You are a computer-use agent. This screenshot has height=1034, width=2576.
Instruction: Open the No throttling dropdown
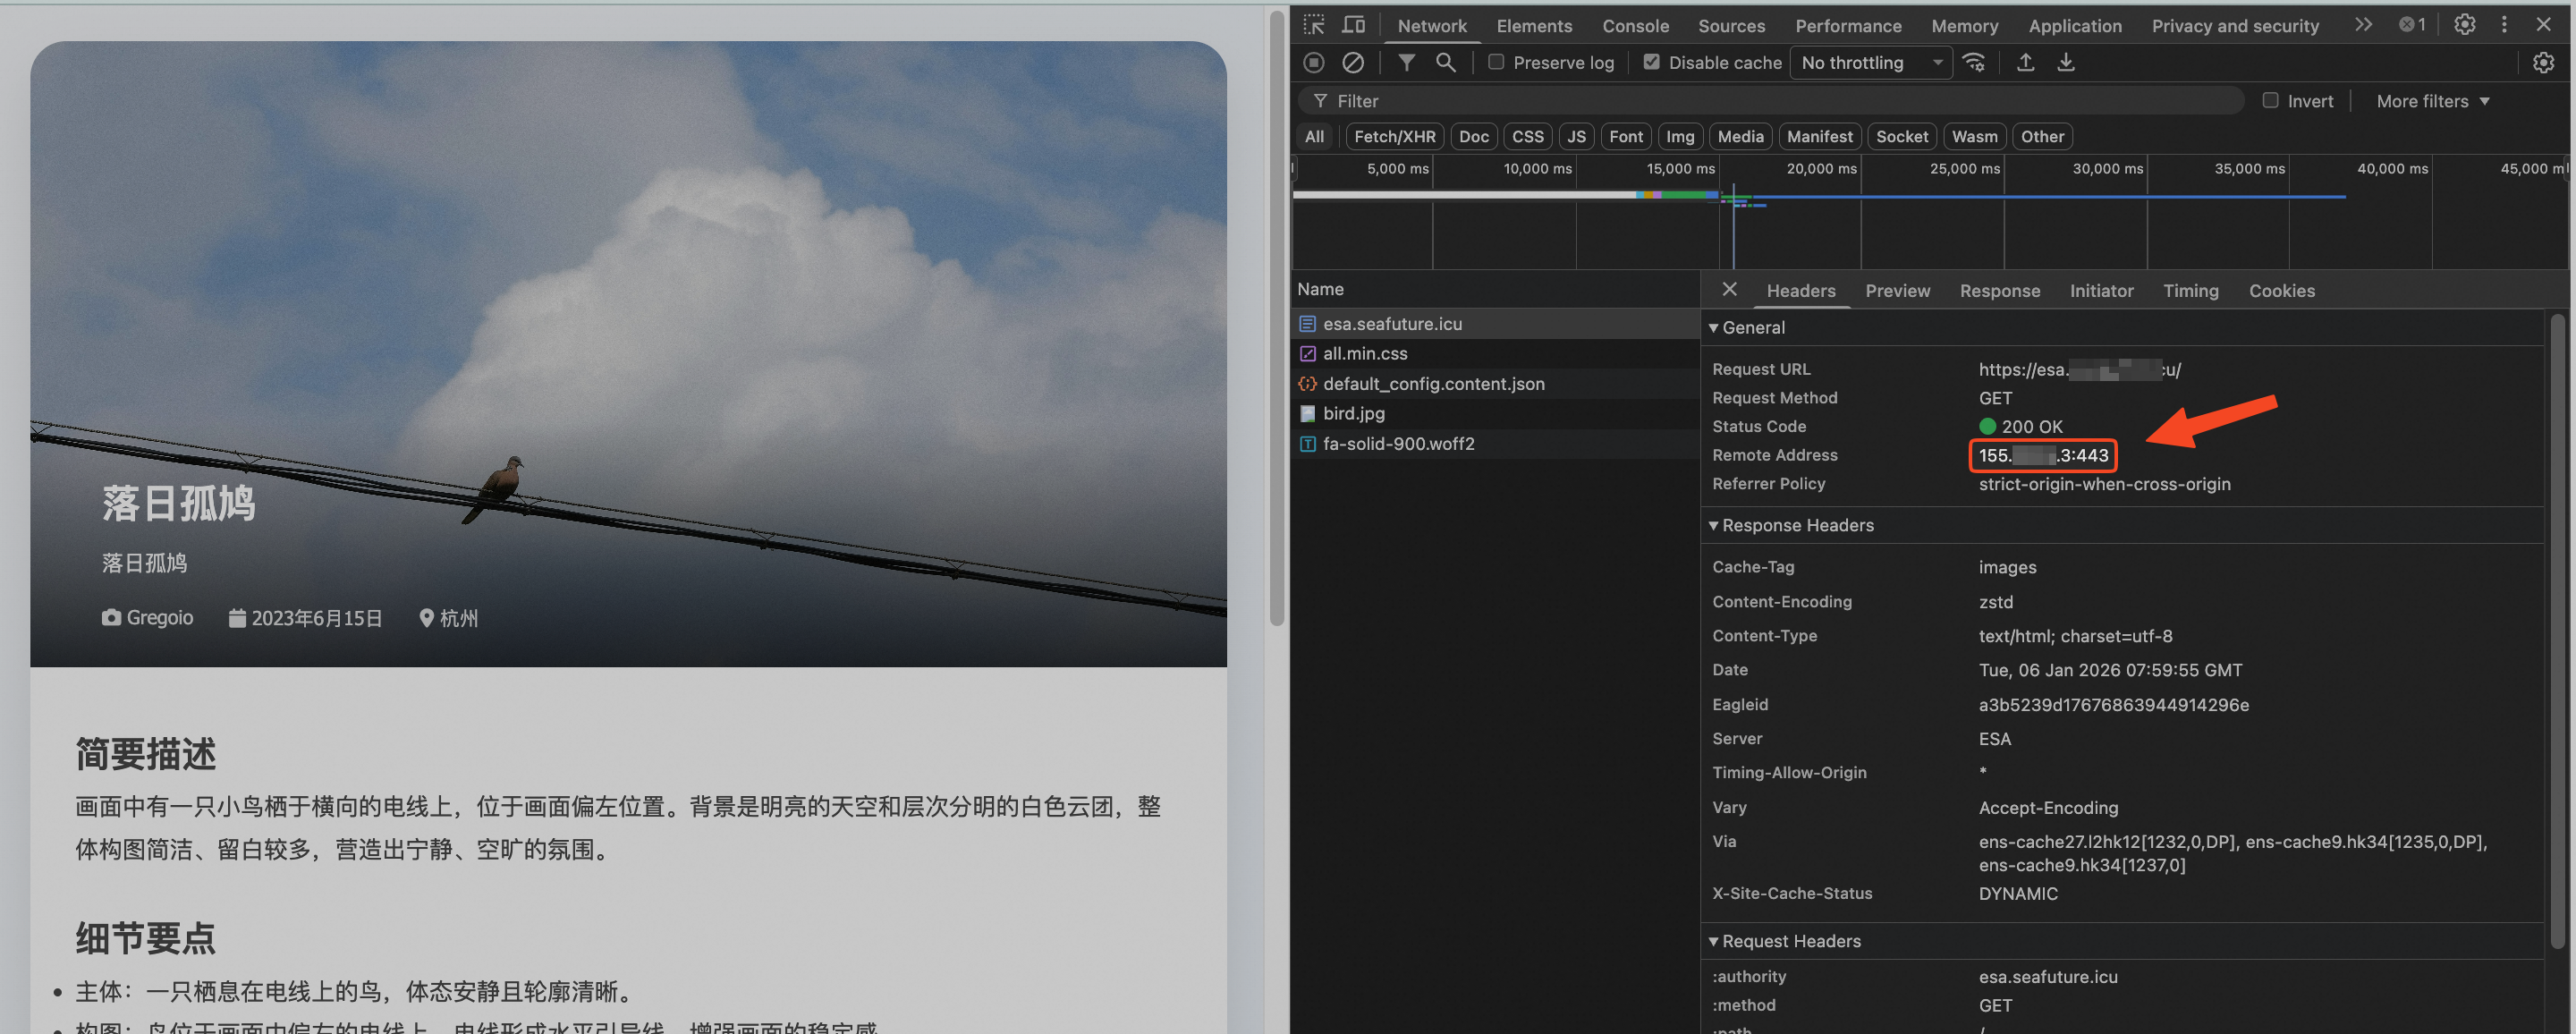[1870, 63]
